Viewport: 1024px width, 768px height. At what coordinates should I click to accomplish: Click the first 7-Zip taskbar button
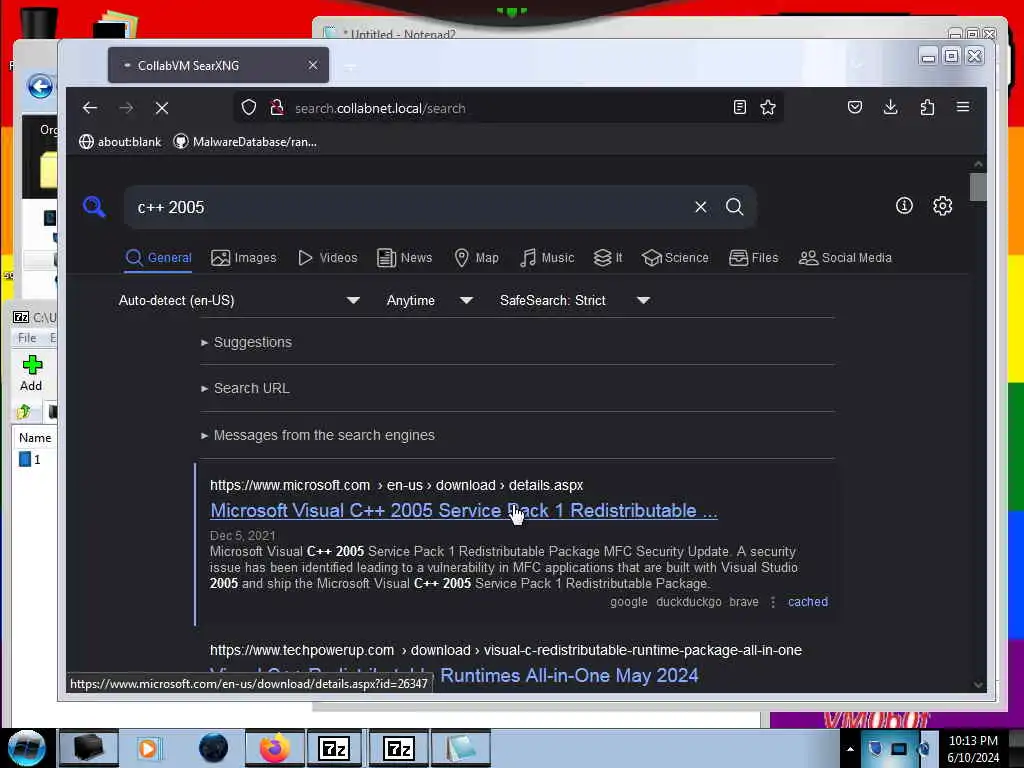tap(334, 748)
